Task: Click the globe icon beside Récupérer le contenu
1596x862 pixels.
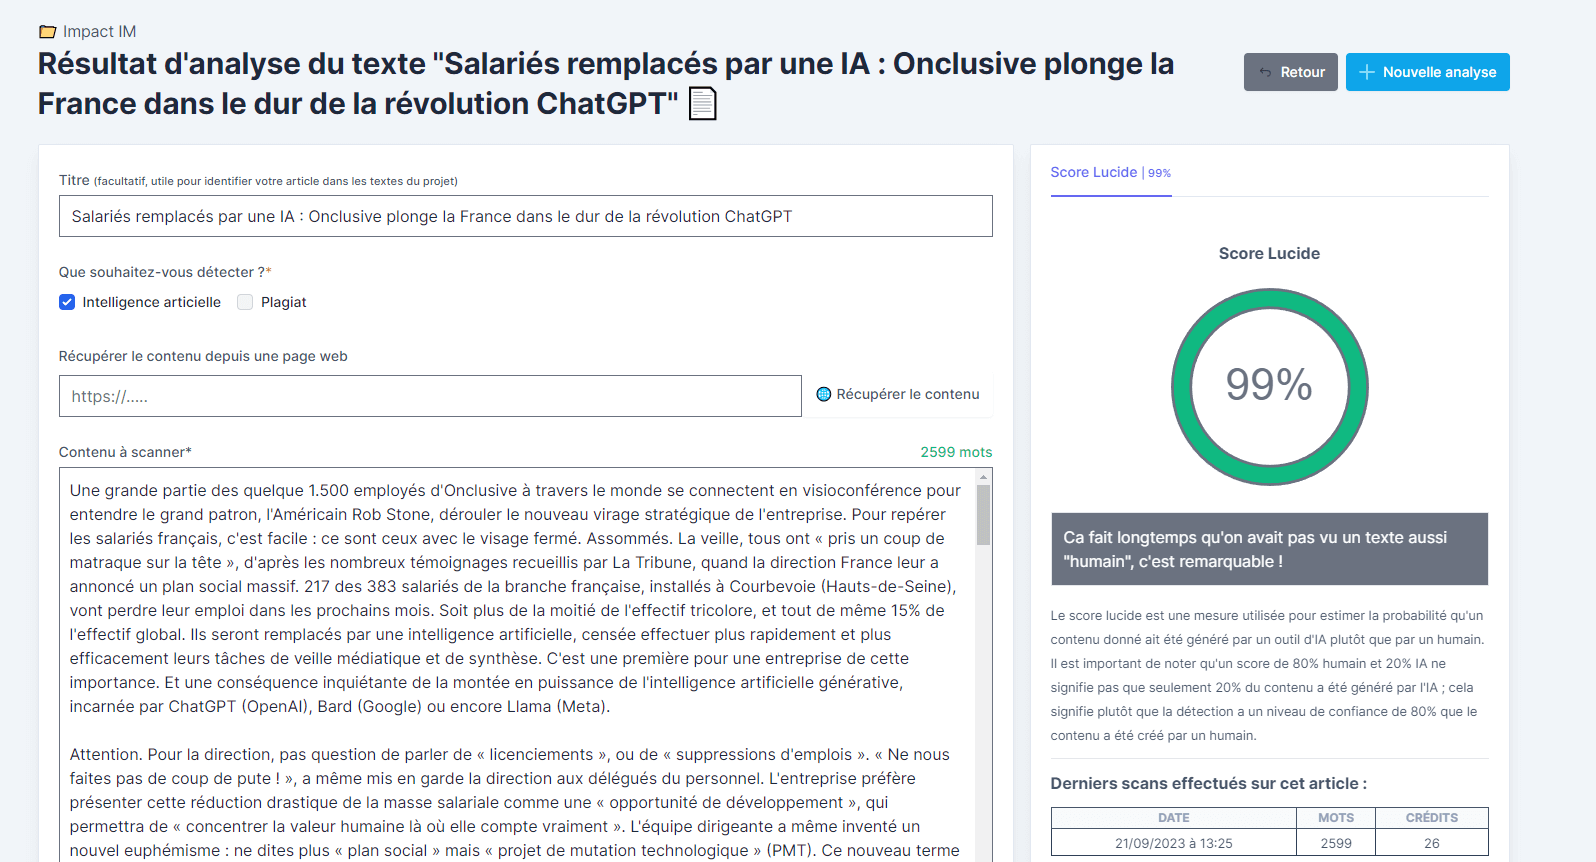Action: pos(824,394)
